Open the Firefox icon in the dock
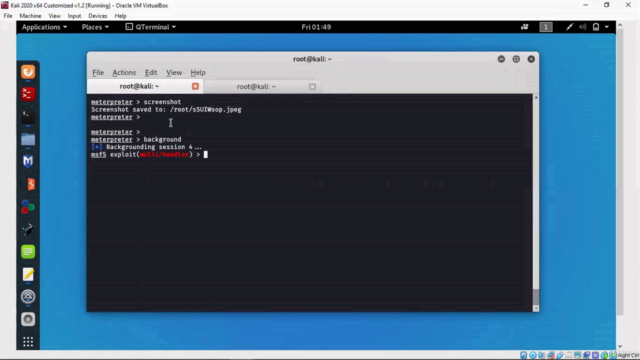The width and height of the screenshot is (640, 360). (x=28, y=72)
